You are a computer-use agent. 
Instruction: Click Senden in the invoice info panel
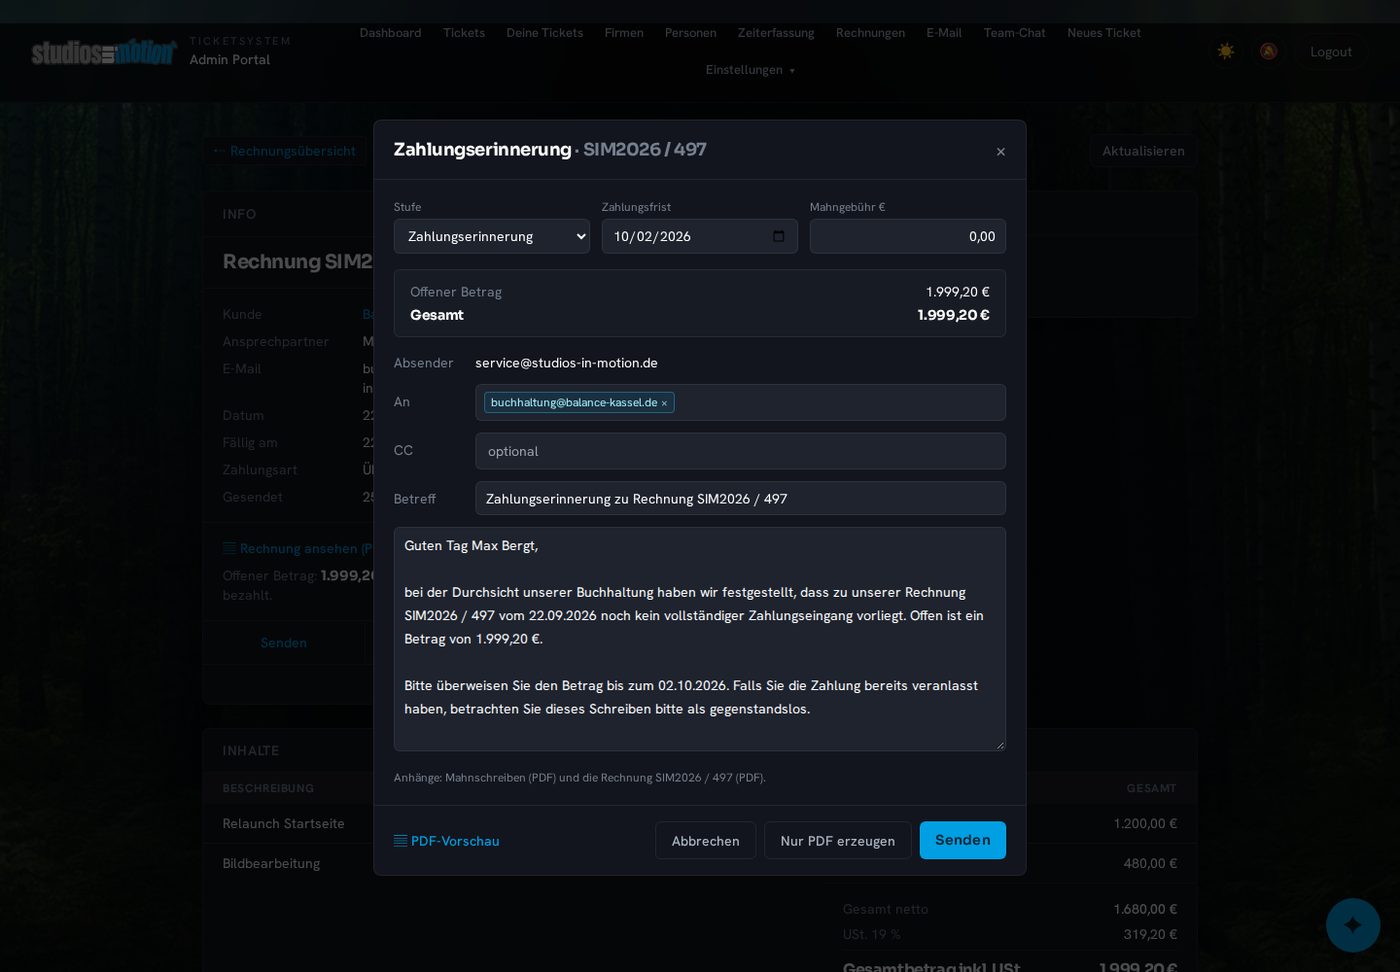click(x=284, y=643)
